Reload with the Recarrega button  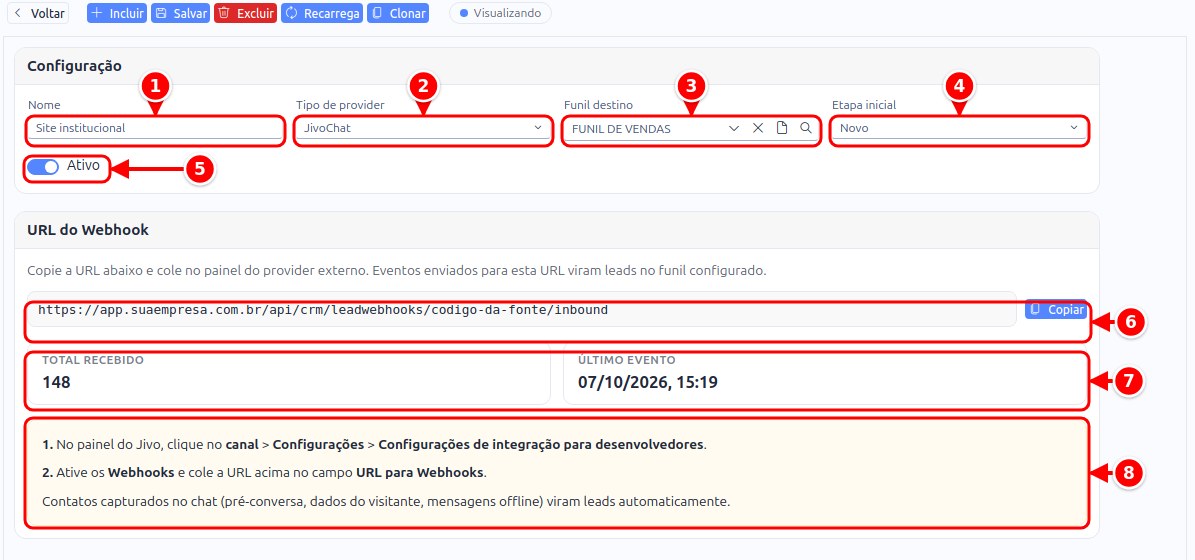coord(321,13)
